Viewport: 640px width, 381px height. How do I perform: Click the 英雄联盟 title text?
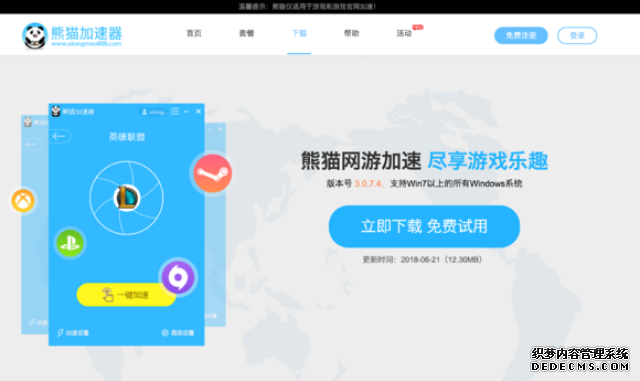click(x=127, y=137)
